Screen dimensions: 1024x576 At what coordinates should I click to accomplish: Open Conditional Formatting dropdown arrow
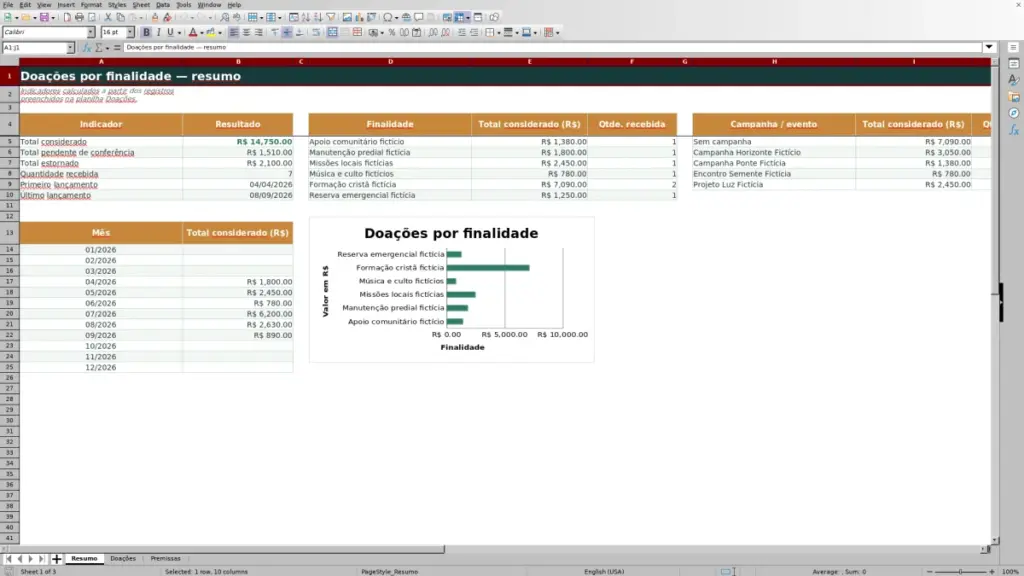(557, 32)
